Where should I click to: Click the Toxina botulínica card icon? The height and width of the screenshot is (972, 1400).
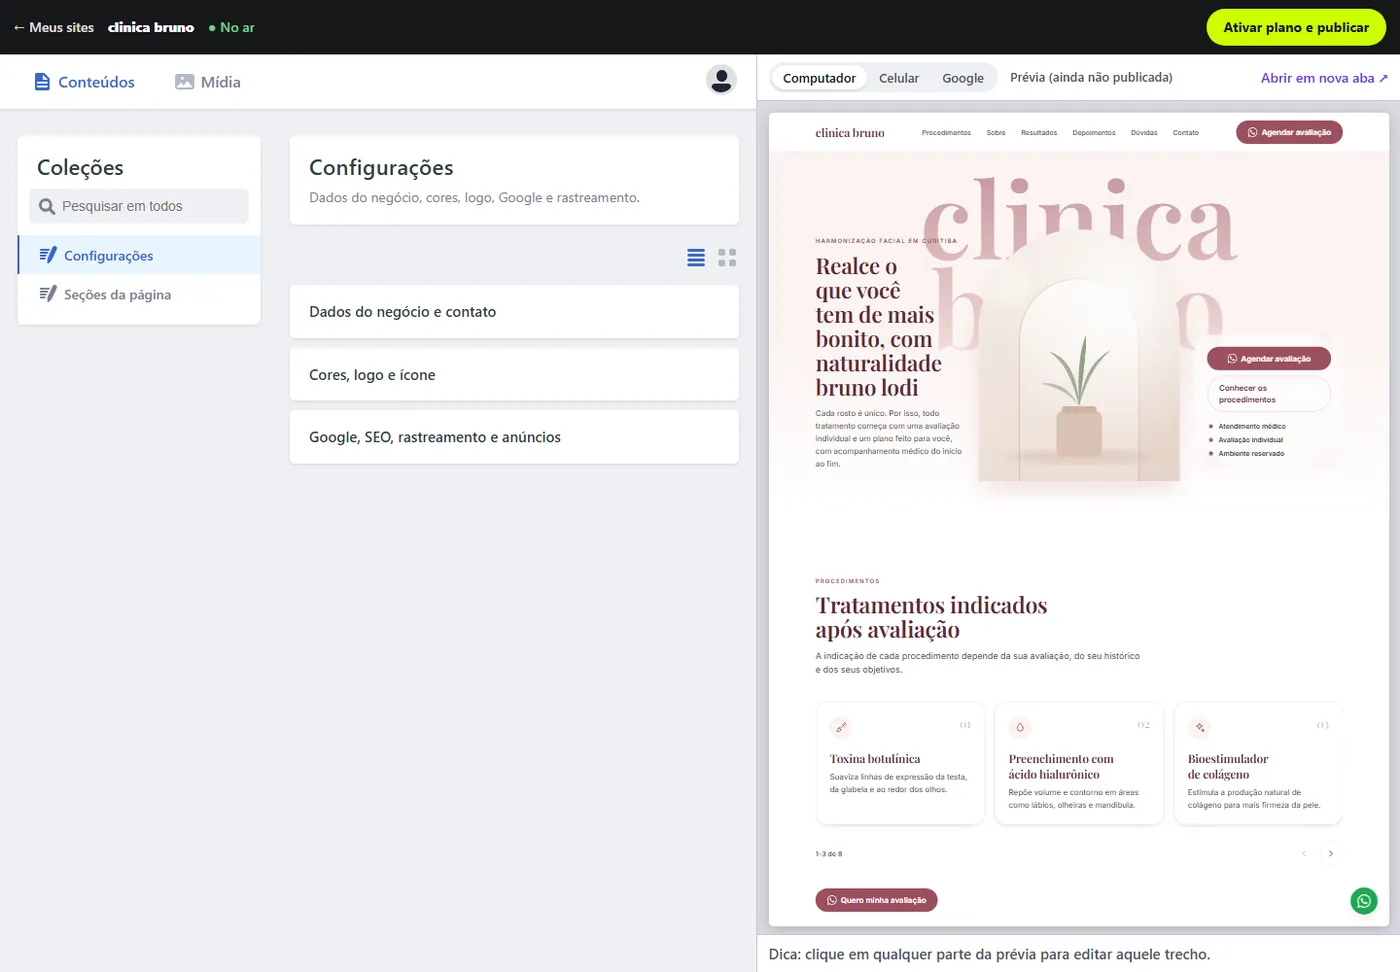tap(841, 727)
